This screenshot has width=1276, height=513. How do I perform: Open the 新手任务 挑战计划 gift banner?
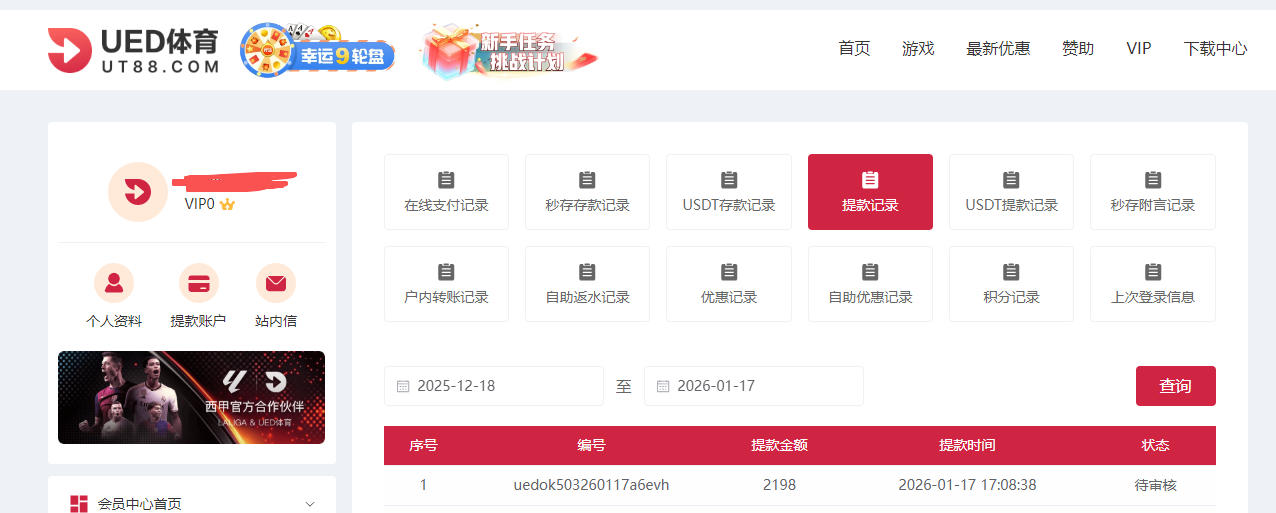click(x=509, y=51)
